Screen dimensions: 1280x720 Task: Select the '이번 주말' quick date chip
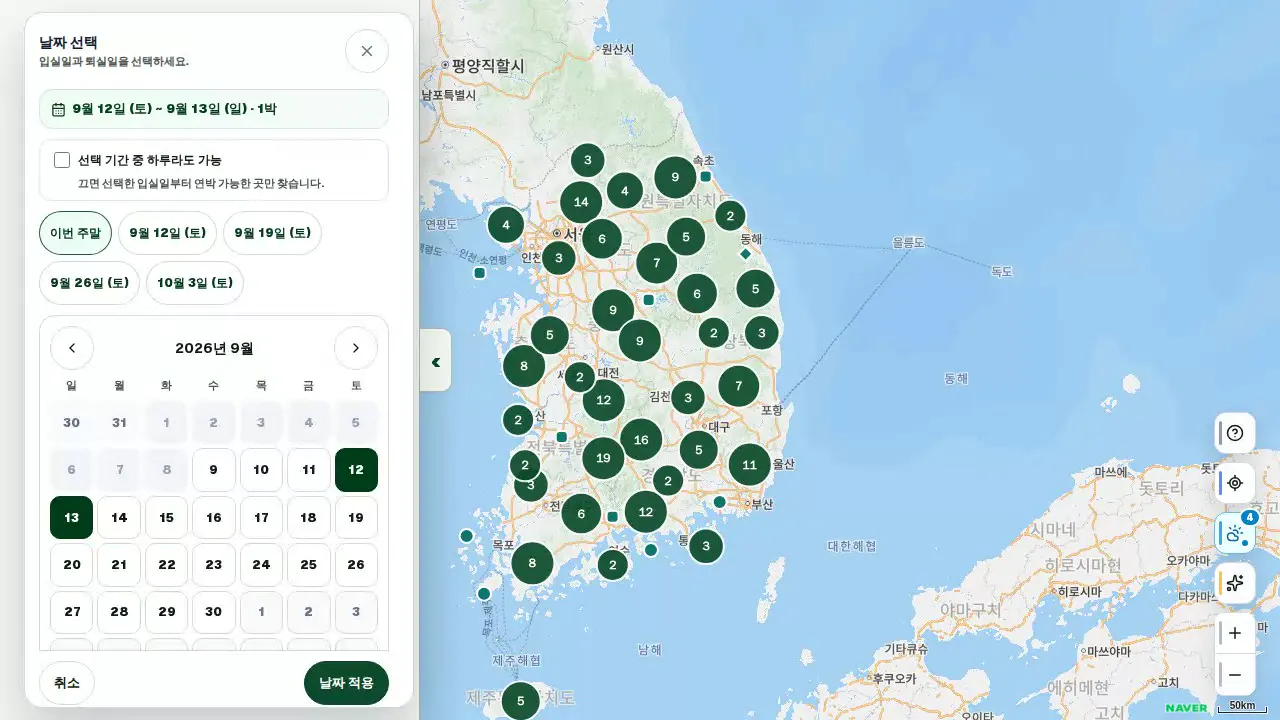coord(75,233)
